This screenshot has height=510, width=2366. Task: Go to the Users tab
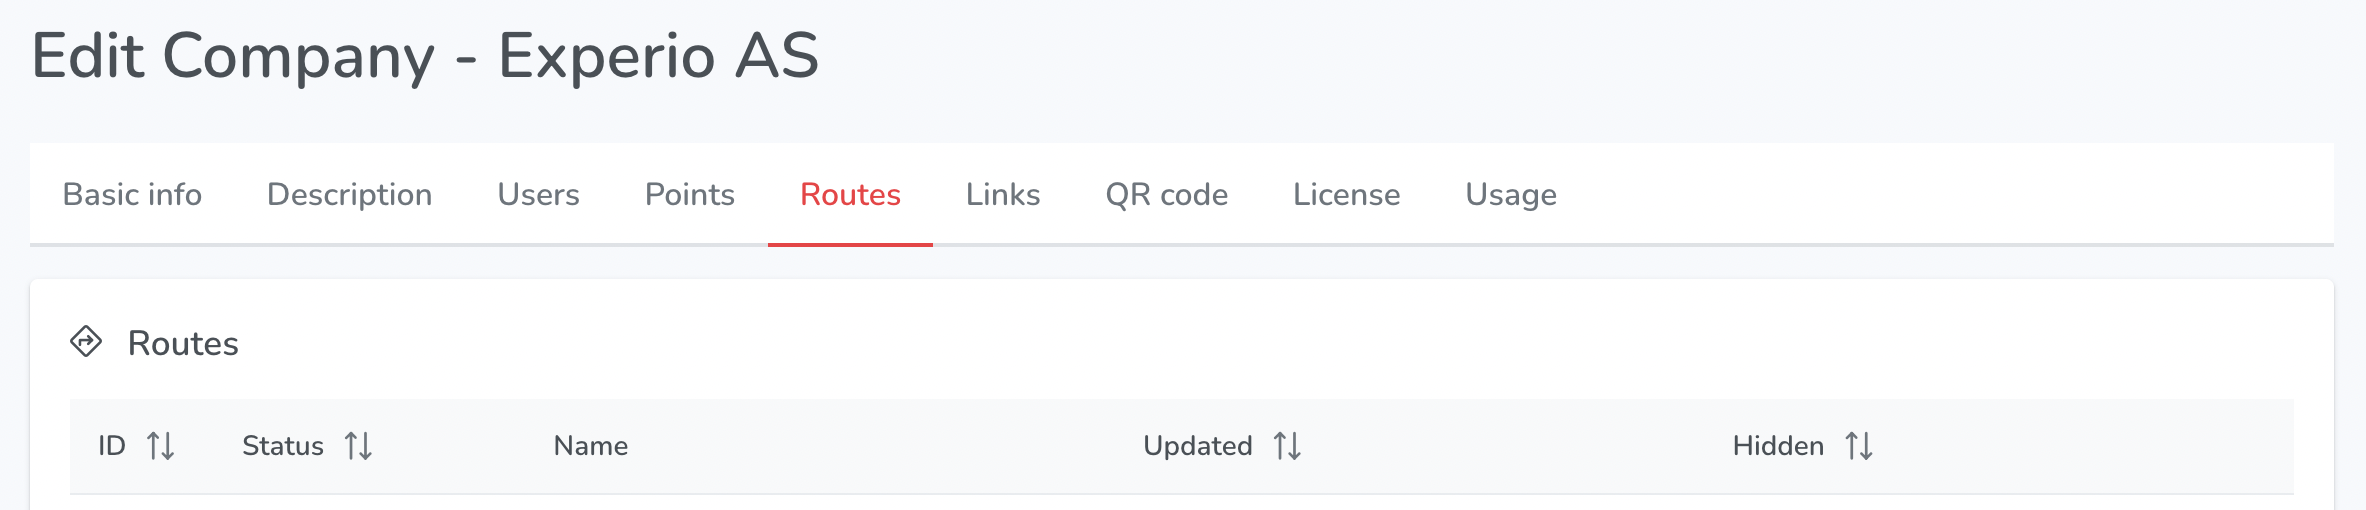(x=538, y=194)
